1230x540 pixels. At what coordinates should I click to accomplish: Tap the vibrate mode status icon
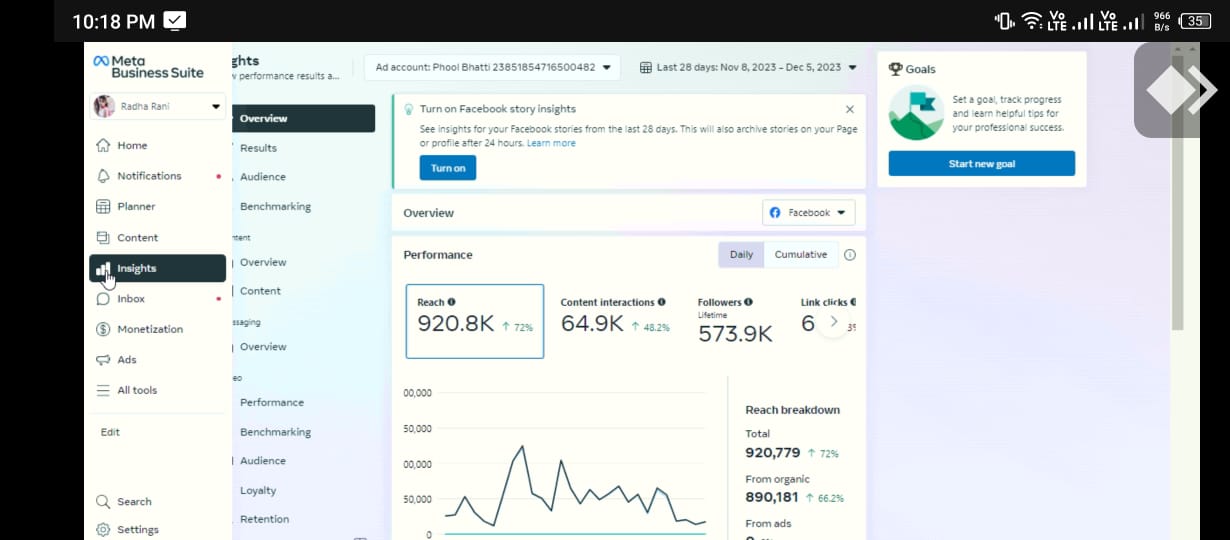click(x=1004, y=21)
